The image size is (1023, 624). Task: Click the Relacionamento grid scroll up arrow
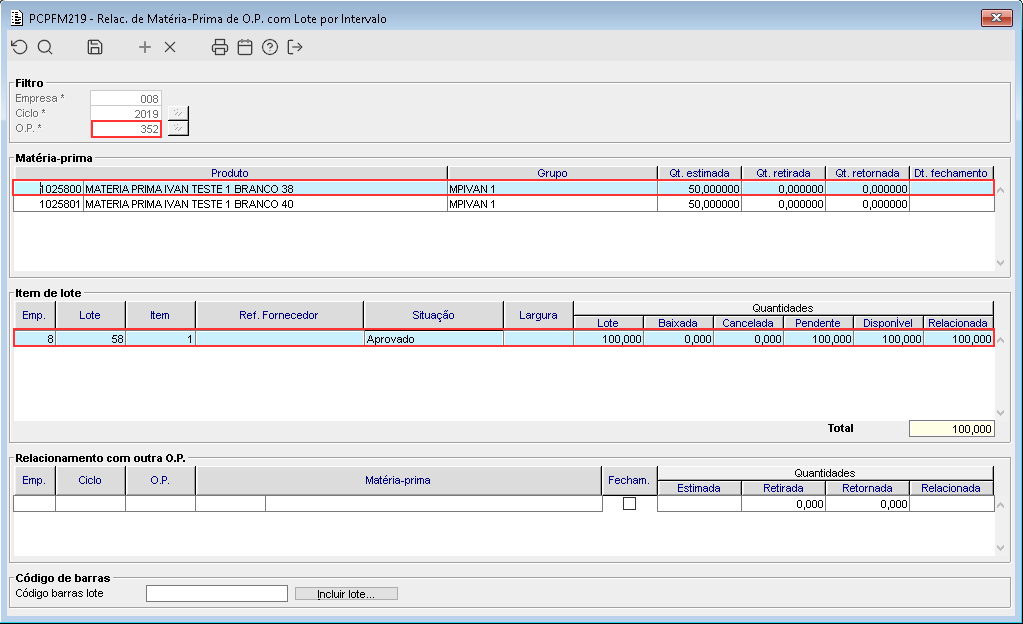(1001, 505)
